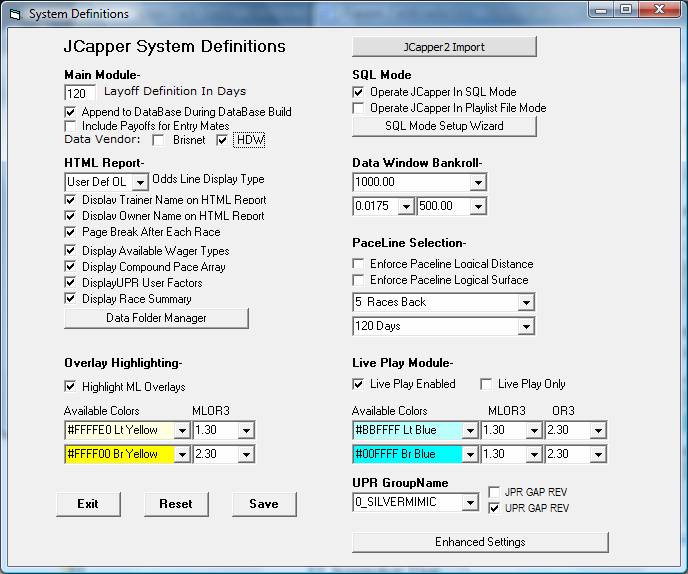
Task: Open MLOR3 1.30 dropdown beside Lt Yellow
Action: 246,430
